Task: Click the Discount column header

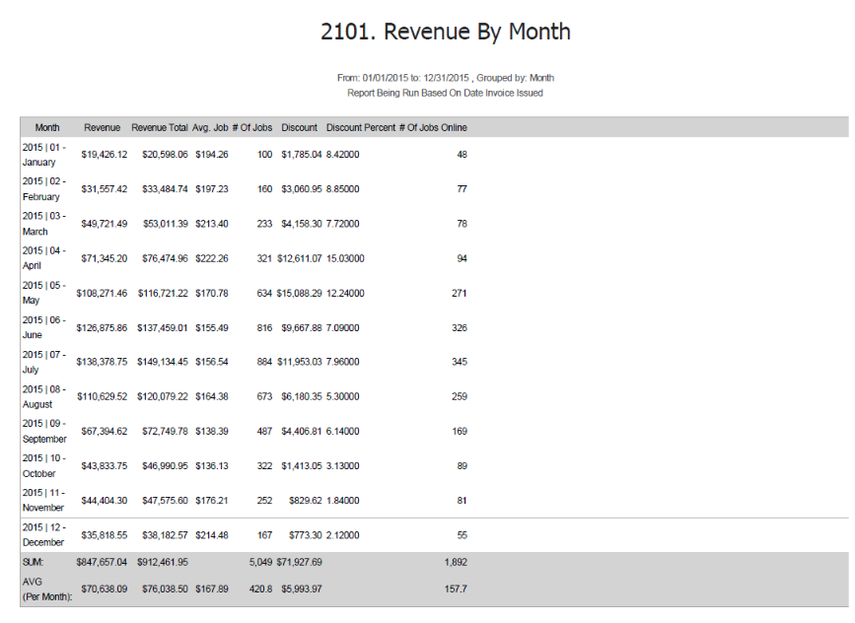Action: point(299,128)
